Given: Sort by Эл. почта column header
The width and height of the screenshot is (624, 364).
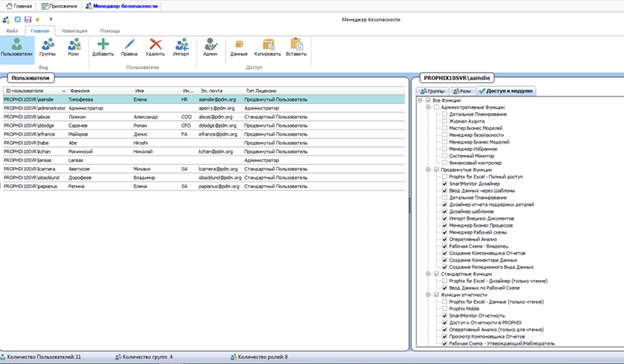Looking at the screenshot, I should click(x=220, y=91).
